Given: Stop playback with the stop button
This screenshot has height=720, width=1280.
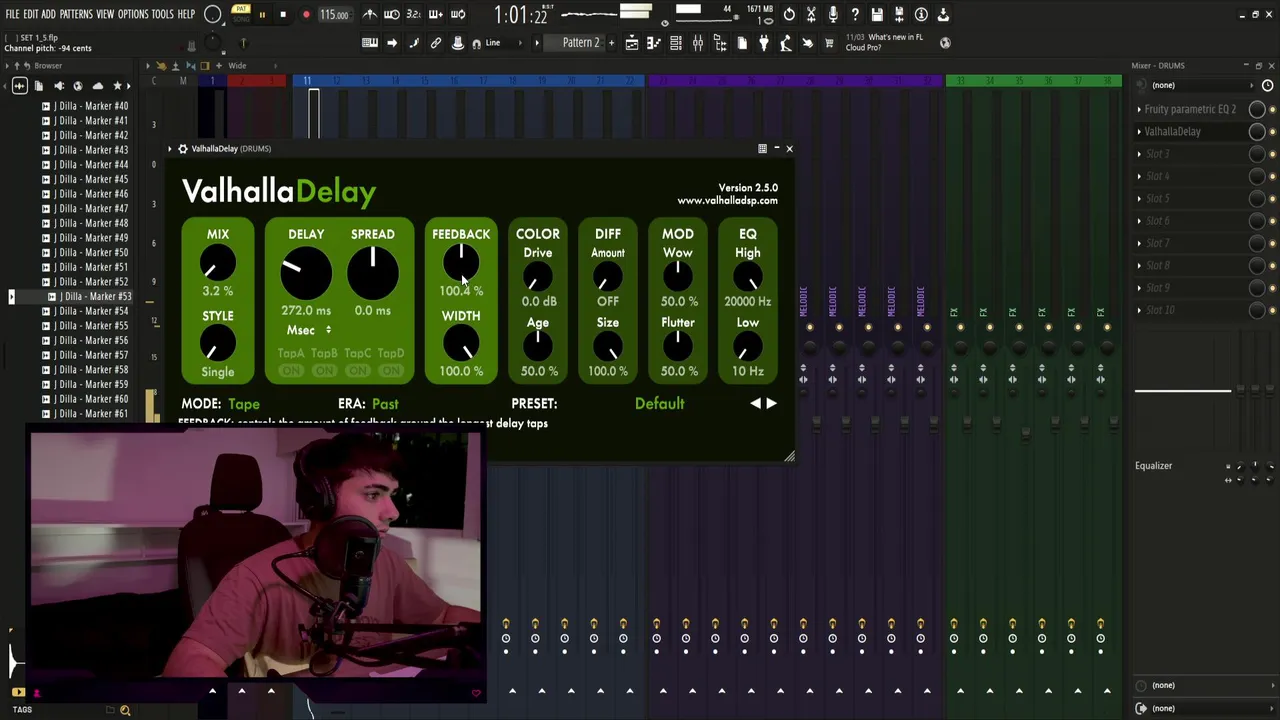Looking at the screenshot, I should [x=283, y=15].
